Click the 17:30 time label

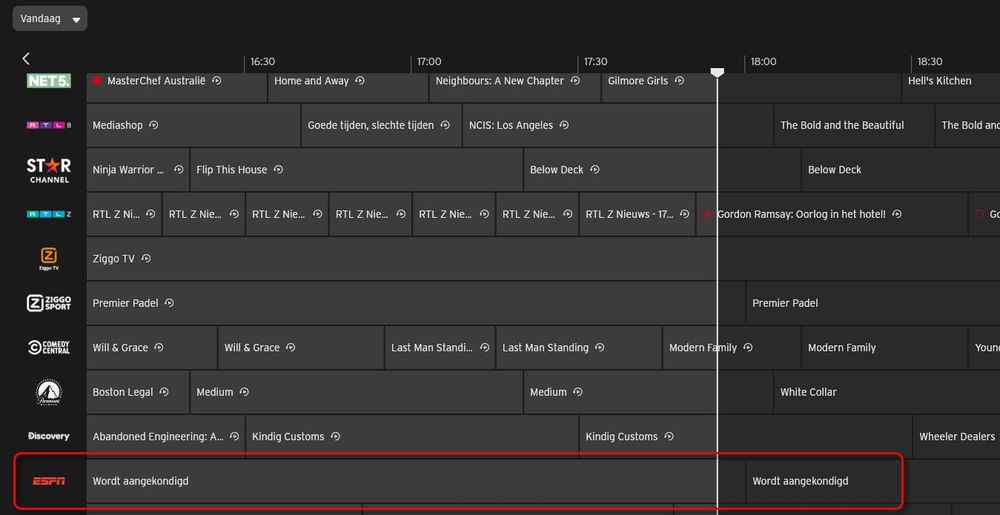point(596,62)
